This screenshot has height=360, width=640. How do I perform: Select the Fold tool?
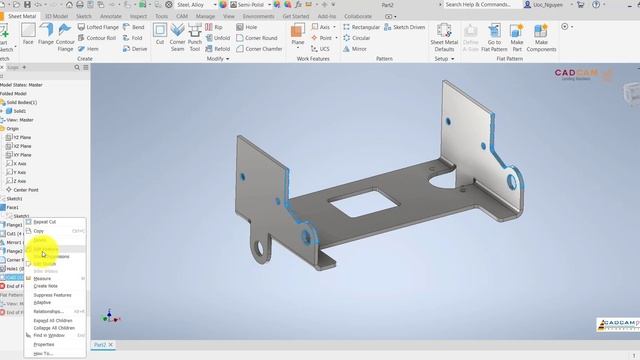[x=133, y=38]
